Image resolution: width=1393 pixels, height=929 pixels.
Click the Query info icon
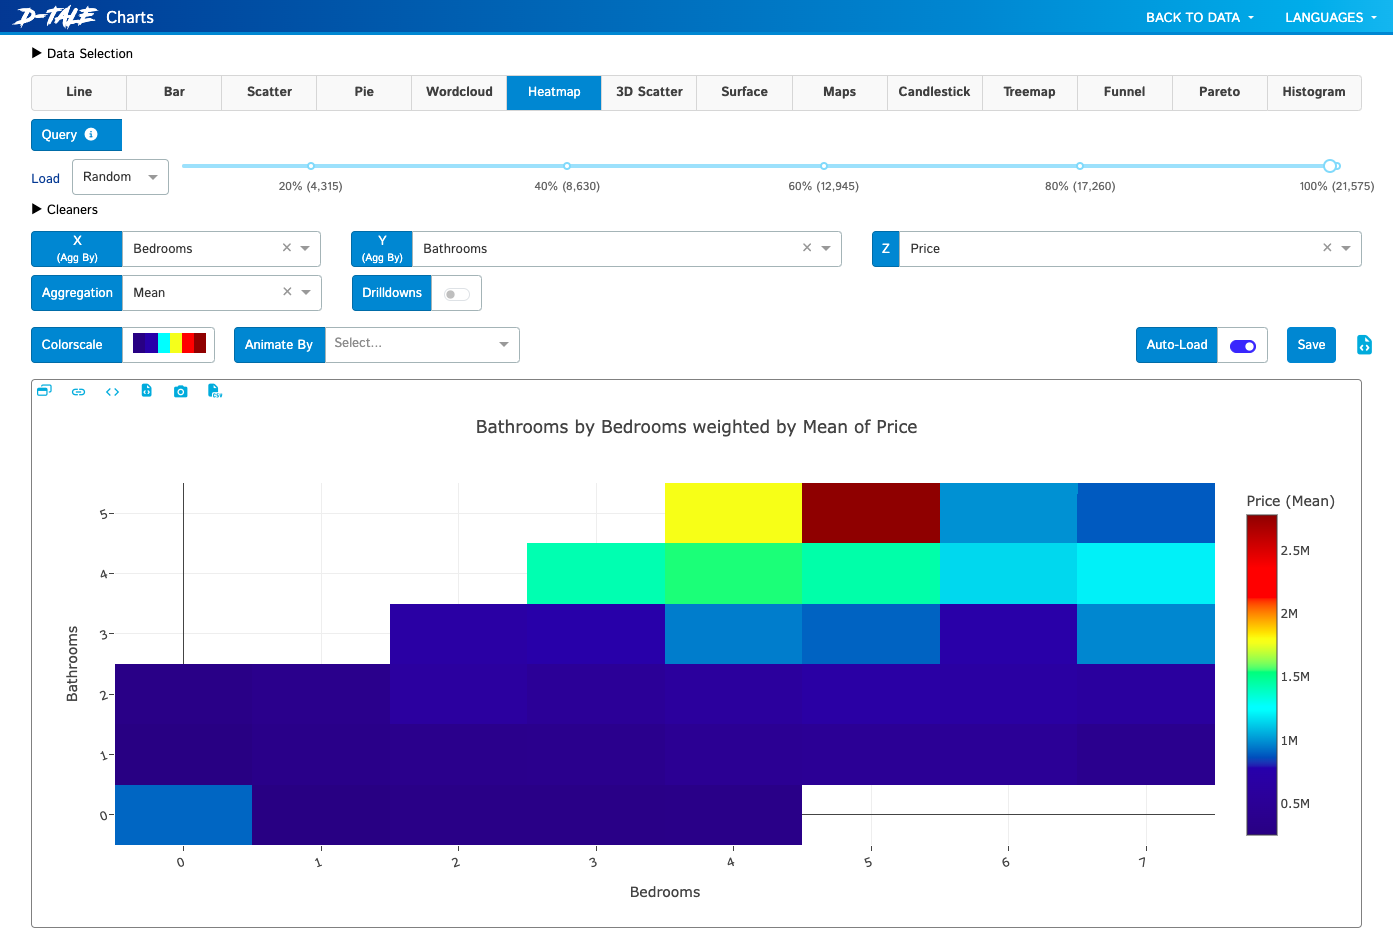click(91, 134)
